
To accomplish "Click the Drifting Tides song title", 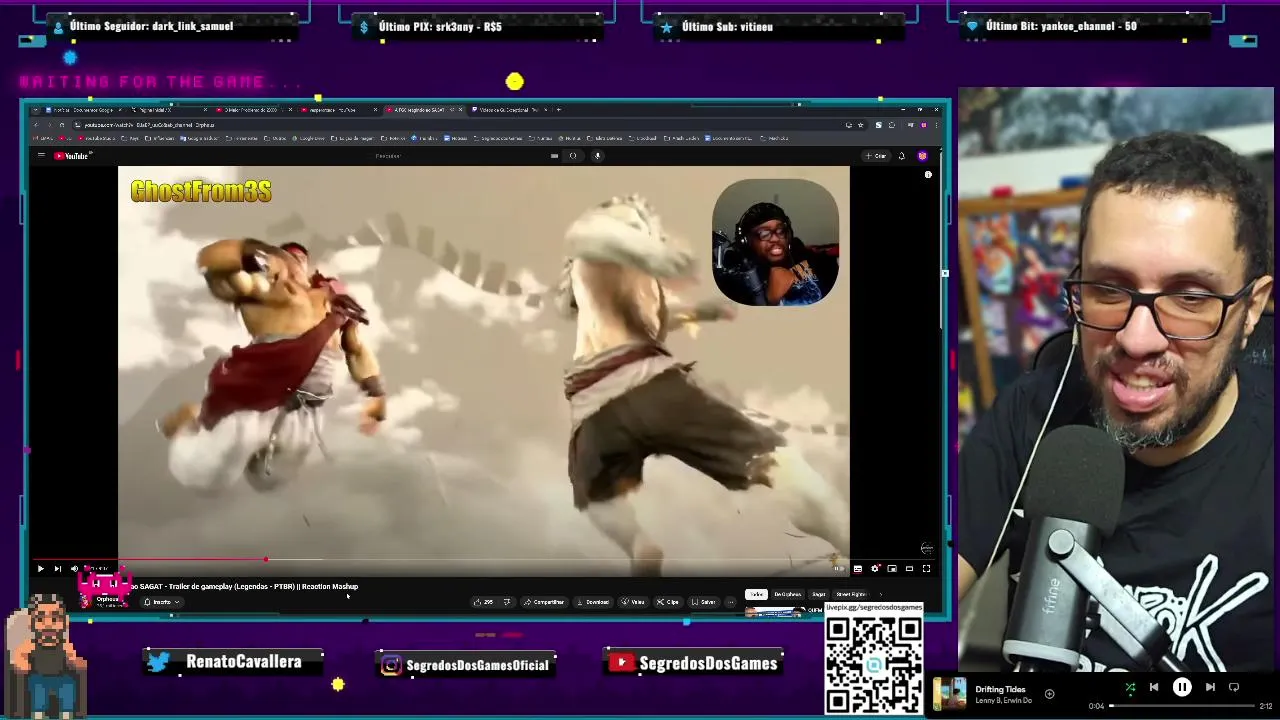I will 1000,689.
